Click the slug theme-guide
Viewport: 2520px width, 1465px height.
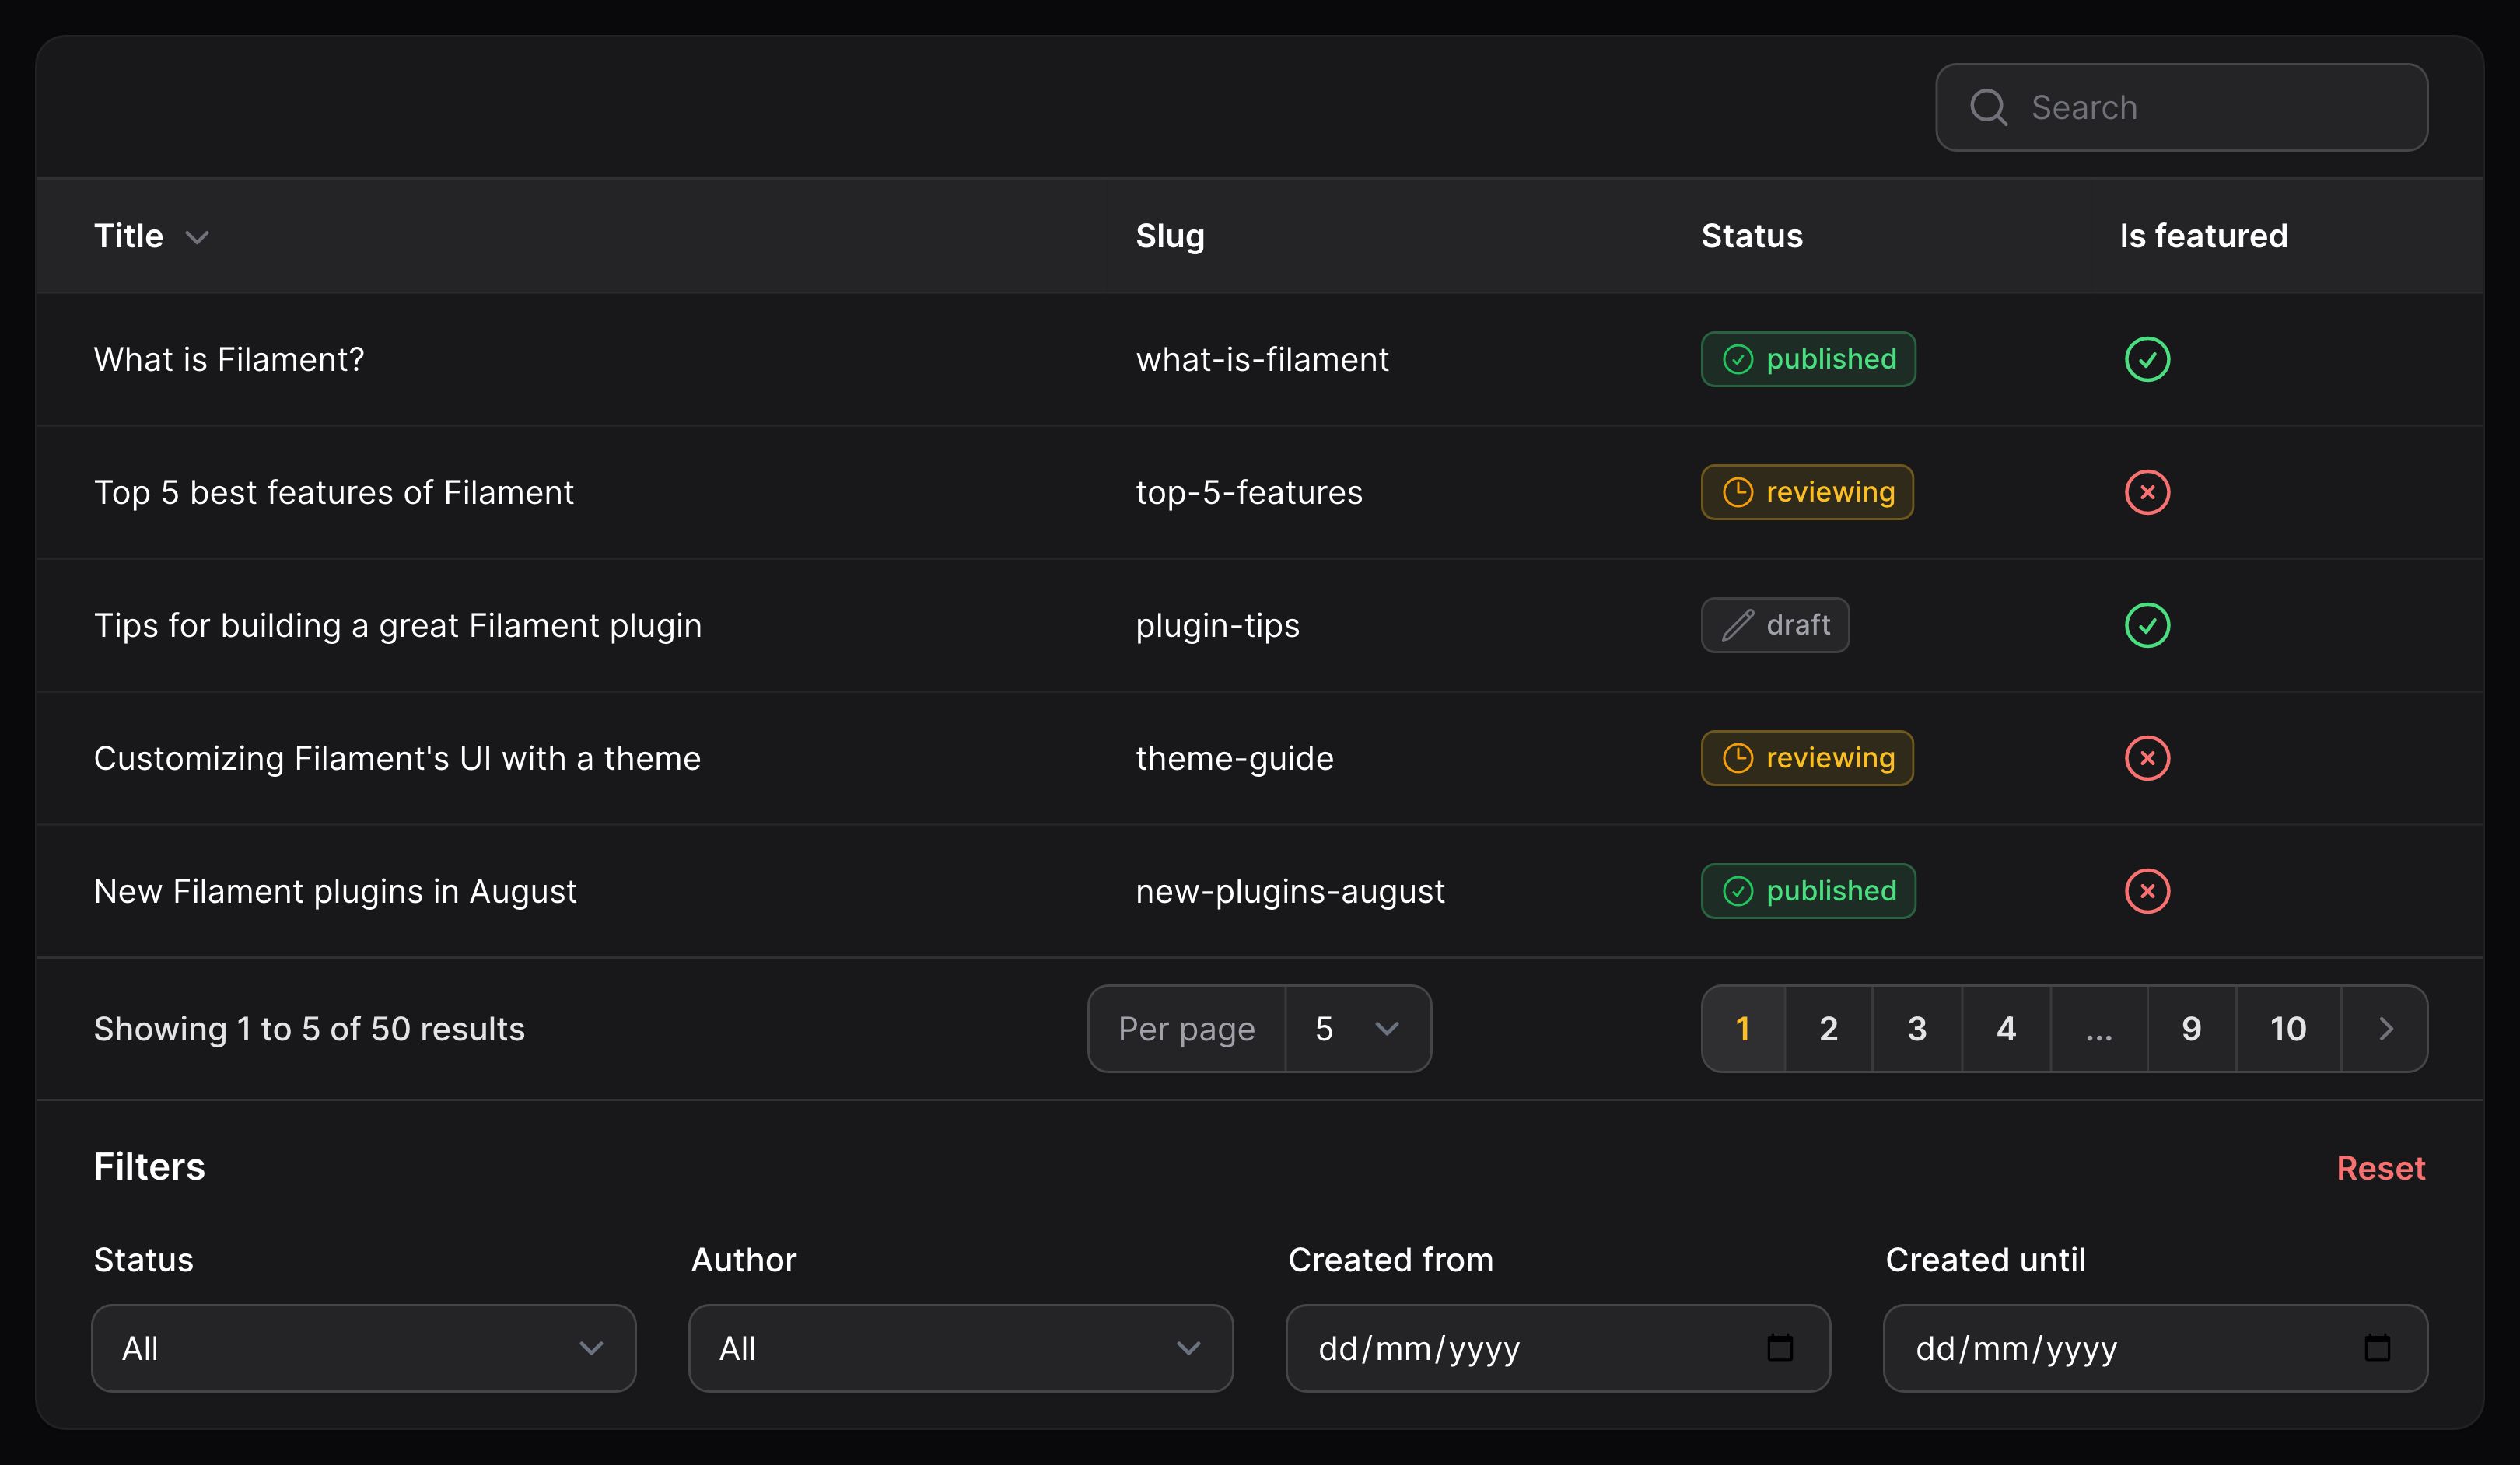tap(1234, 758)
